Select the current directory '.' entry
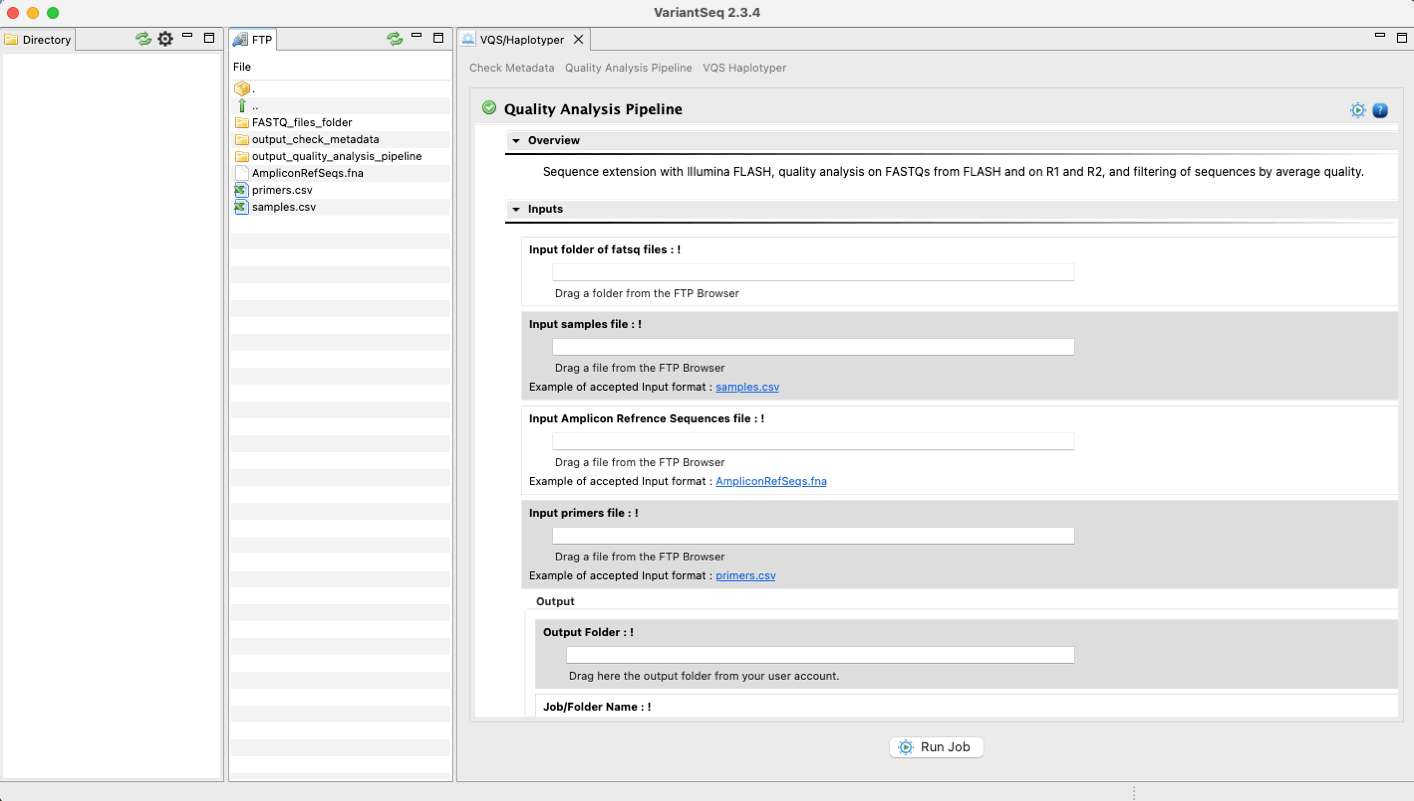The image size is (1414, 801). tap(241, 88)
